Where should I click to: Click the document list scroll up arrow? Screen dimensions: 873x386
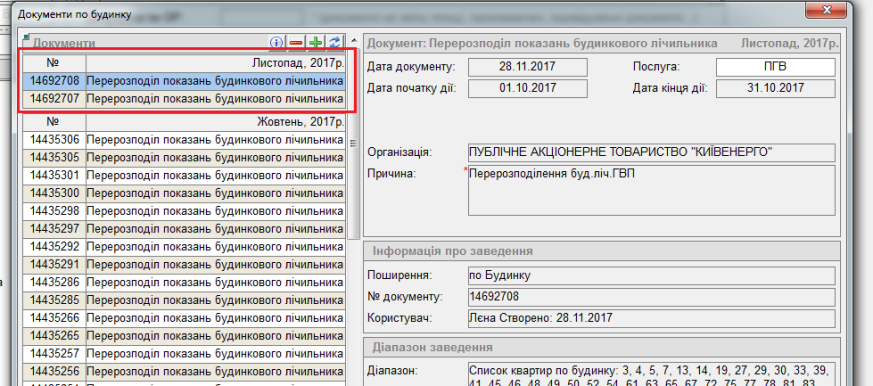[x=353, y=41]
